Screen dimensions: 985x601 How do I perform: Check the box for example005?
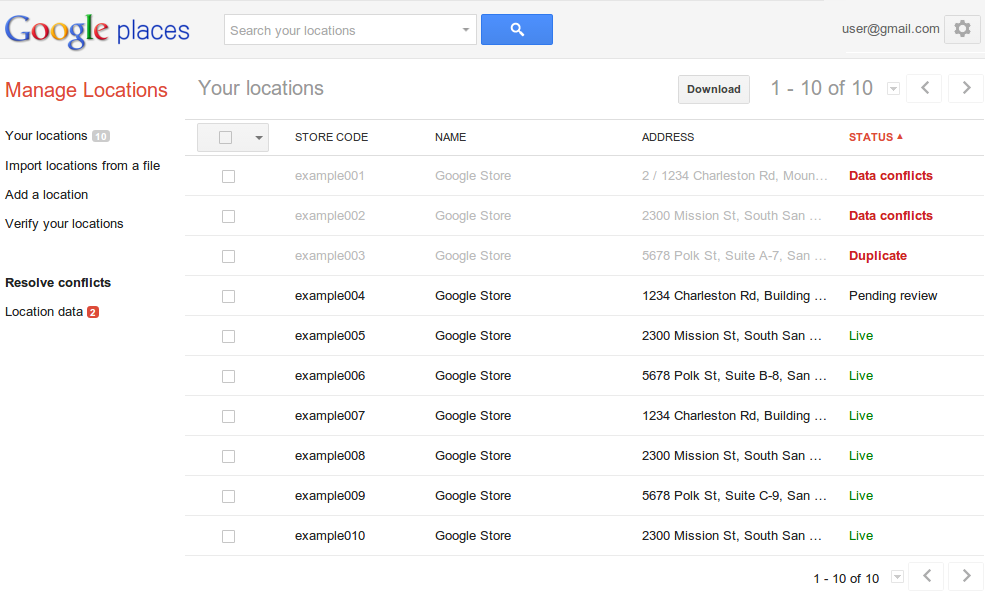pyautogui.click(x=229, y=337)
